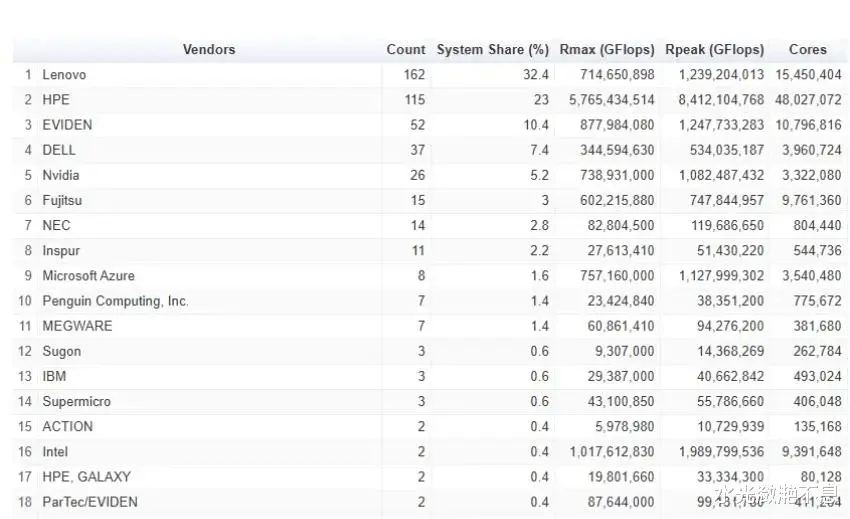Click HPE's Rmax value 5,765,434,514

[611, 100]
